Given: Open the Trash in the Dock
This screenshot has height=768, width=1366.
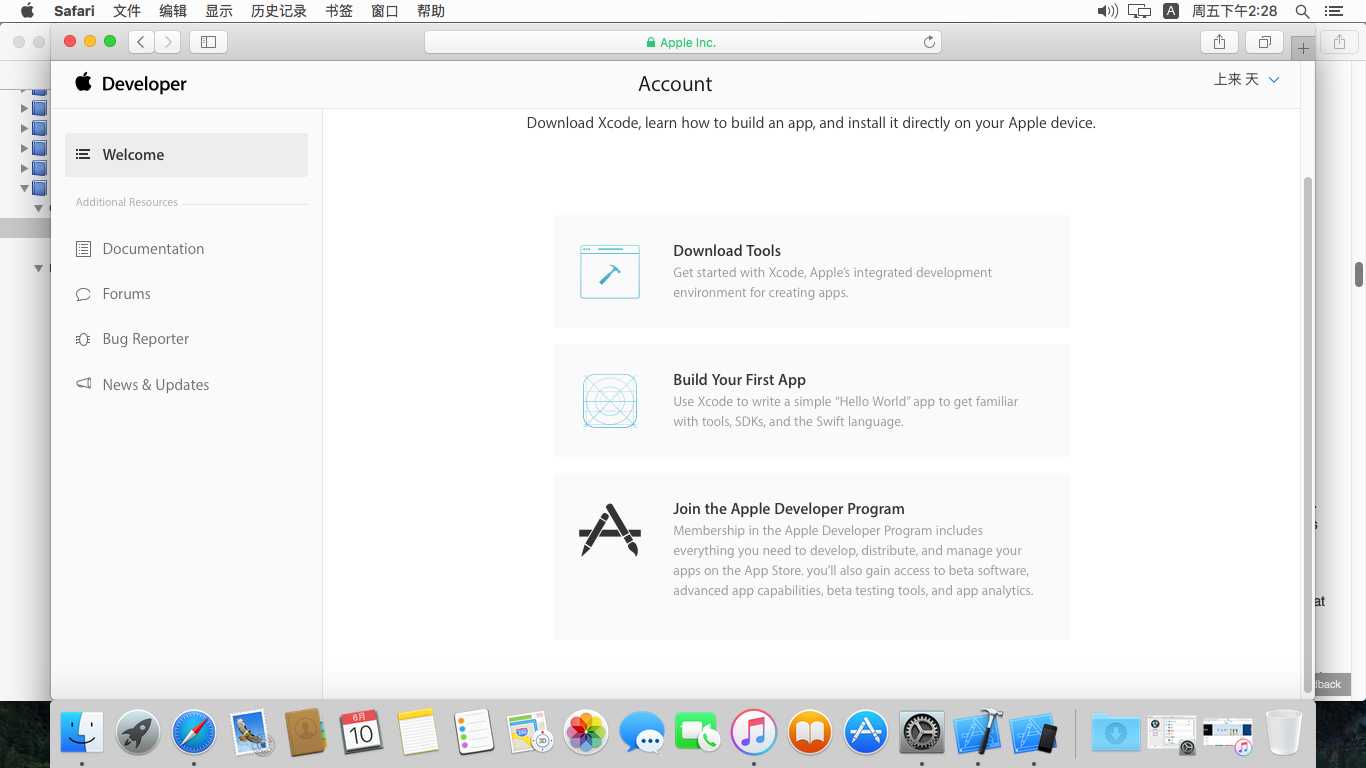Looking at the screenshot, I should coord(1284,733).
